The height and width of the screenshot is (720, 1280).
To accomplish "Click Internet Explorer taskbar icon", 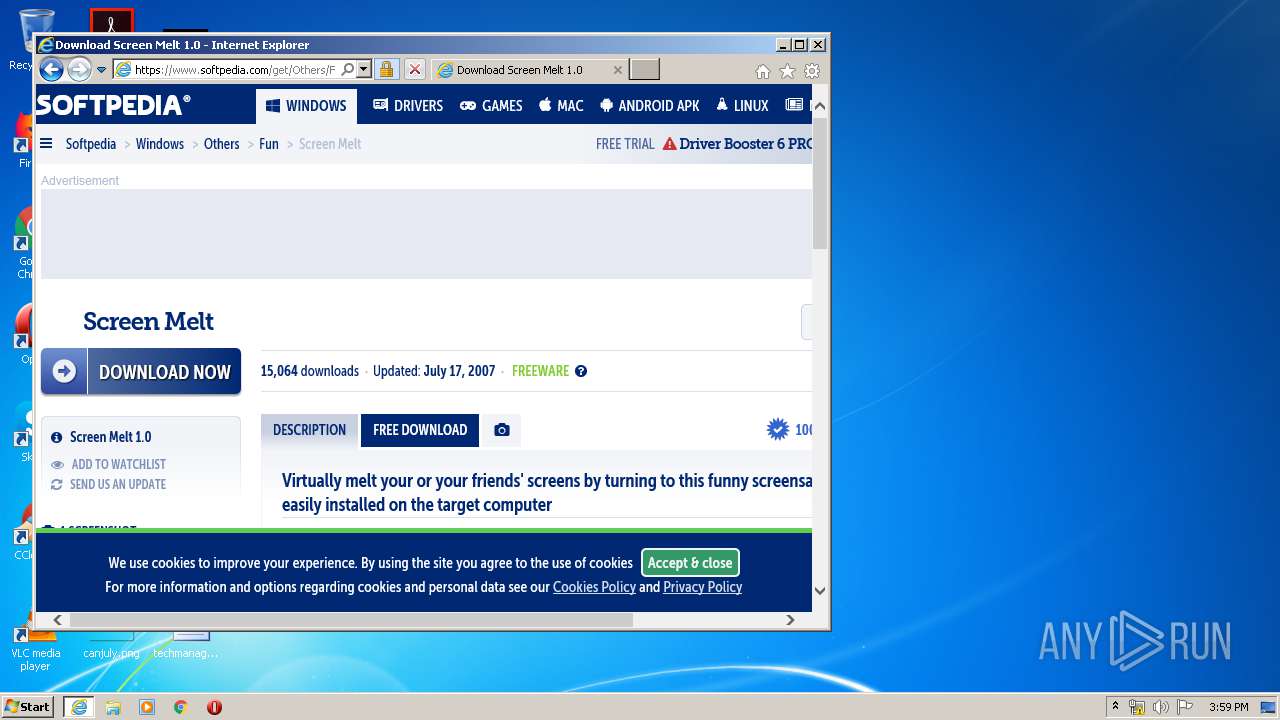I will [x=79, y=707].
